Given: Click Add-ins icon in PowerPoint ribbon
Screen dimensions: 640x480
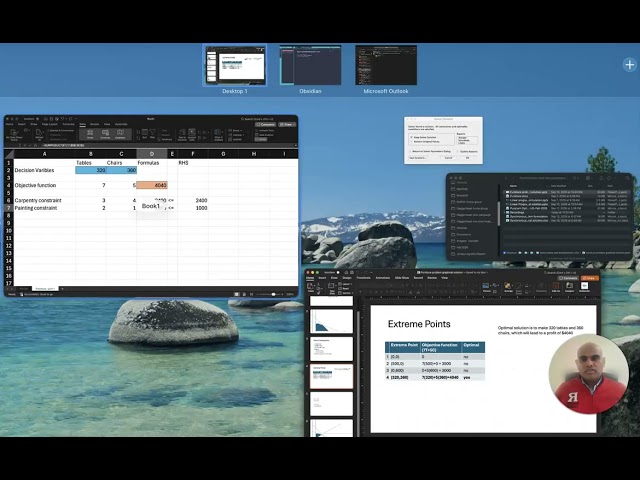Looking at the screenshot, I should click(556, 287).
